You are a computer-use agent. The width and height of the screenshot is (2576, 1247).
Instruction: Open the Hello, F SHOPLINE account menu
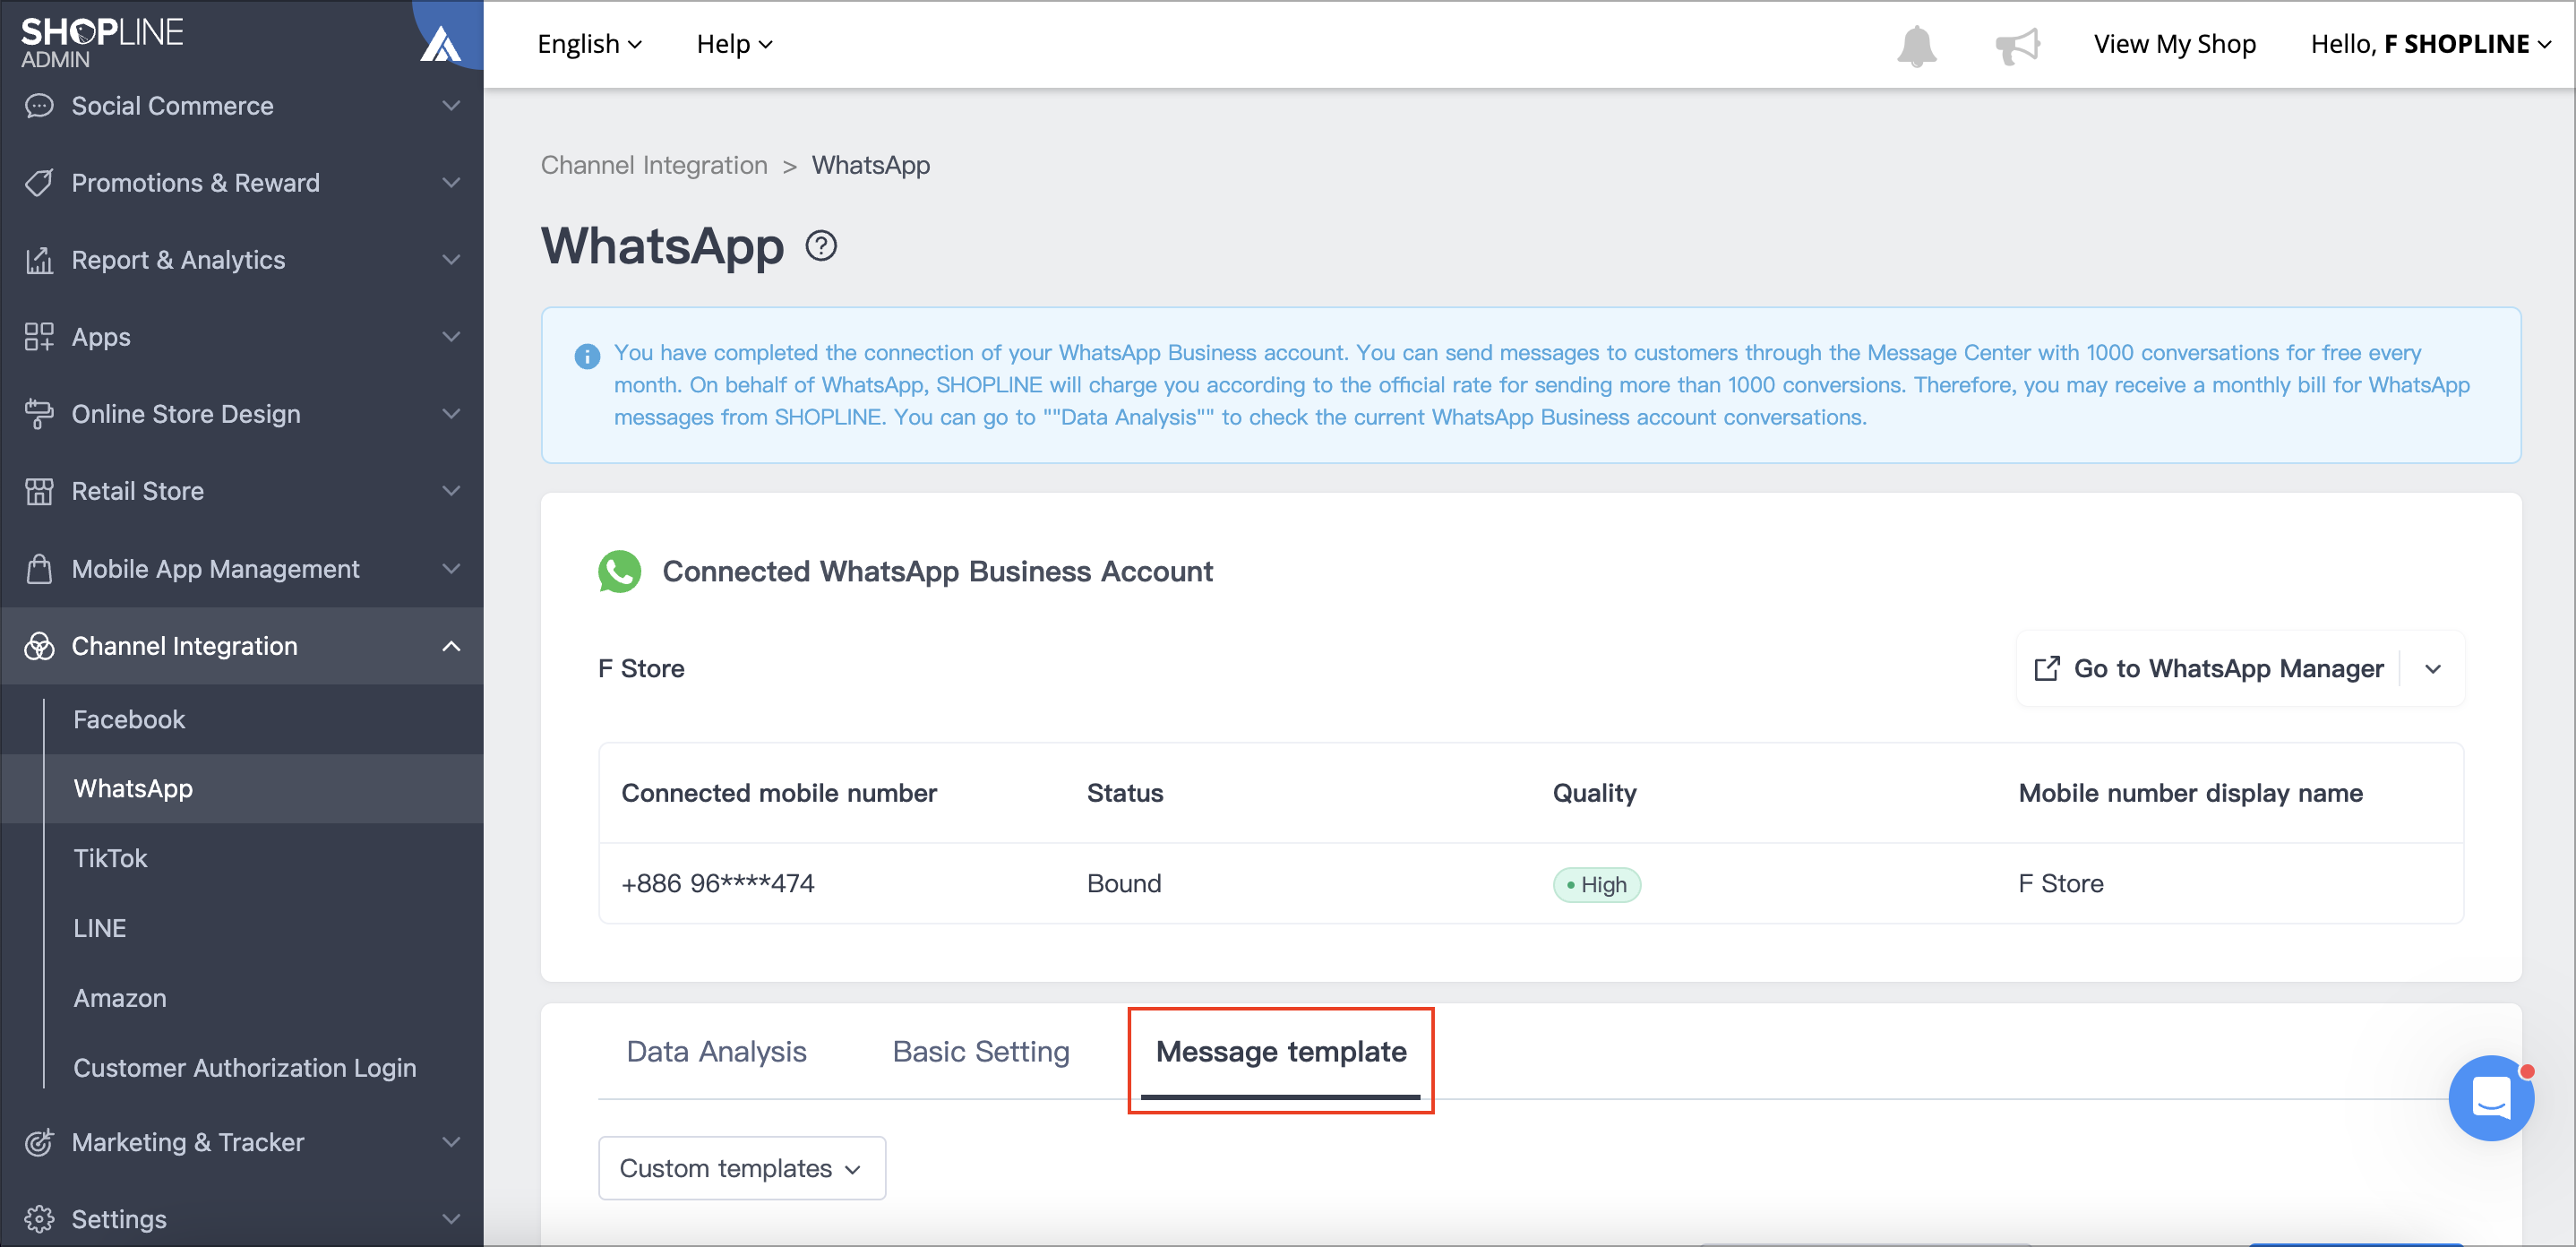pos(2431,44)
